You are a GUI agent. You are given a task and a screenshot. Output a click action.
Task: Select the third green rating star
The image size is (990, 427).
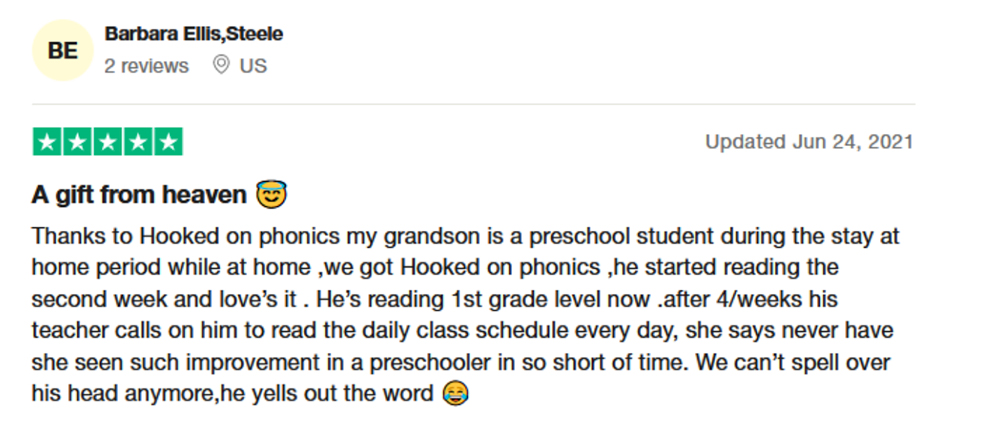click(x=107, y=141)
